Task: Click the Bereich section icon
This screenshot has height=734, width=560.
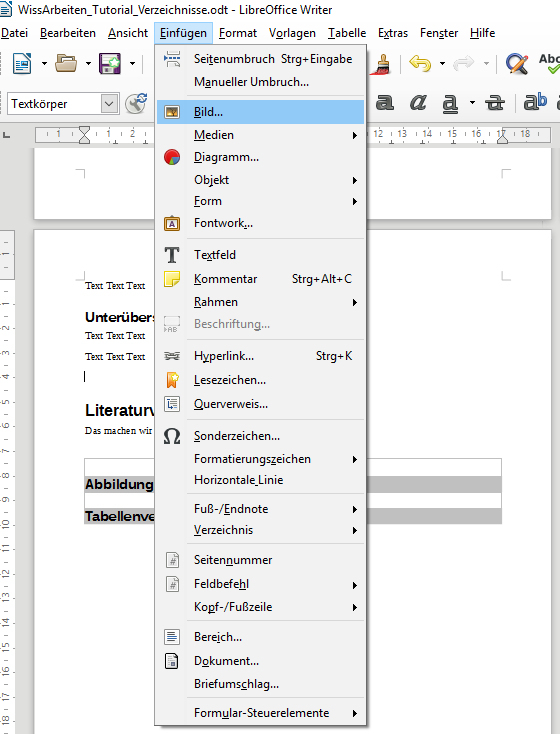Action: point(172,637)
